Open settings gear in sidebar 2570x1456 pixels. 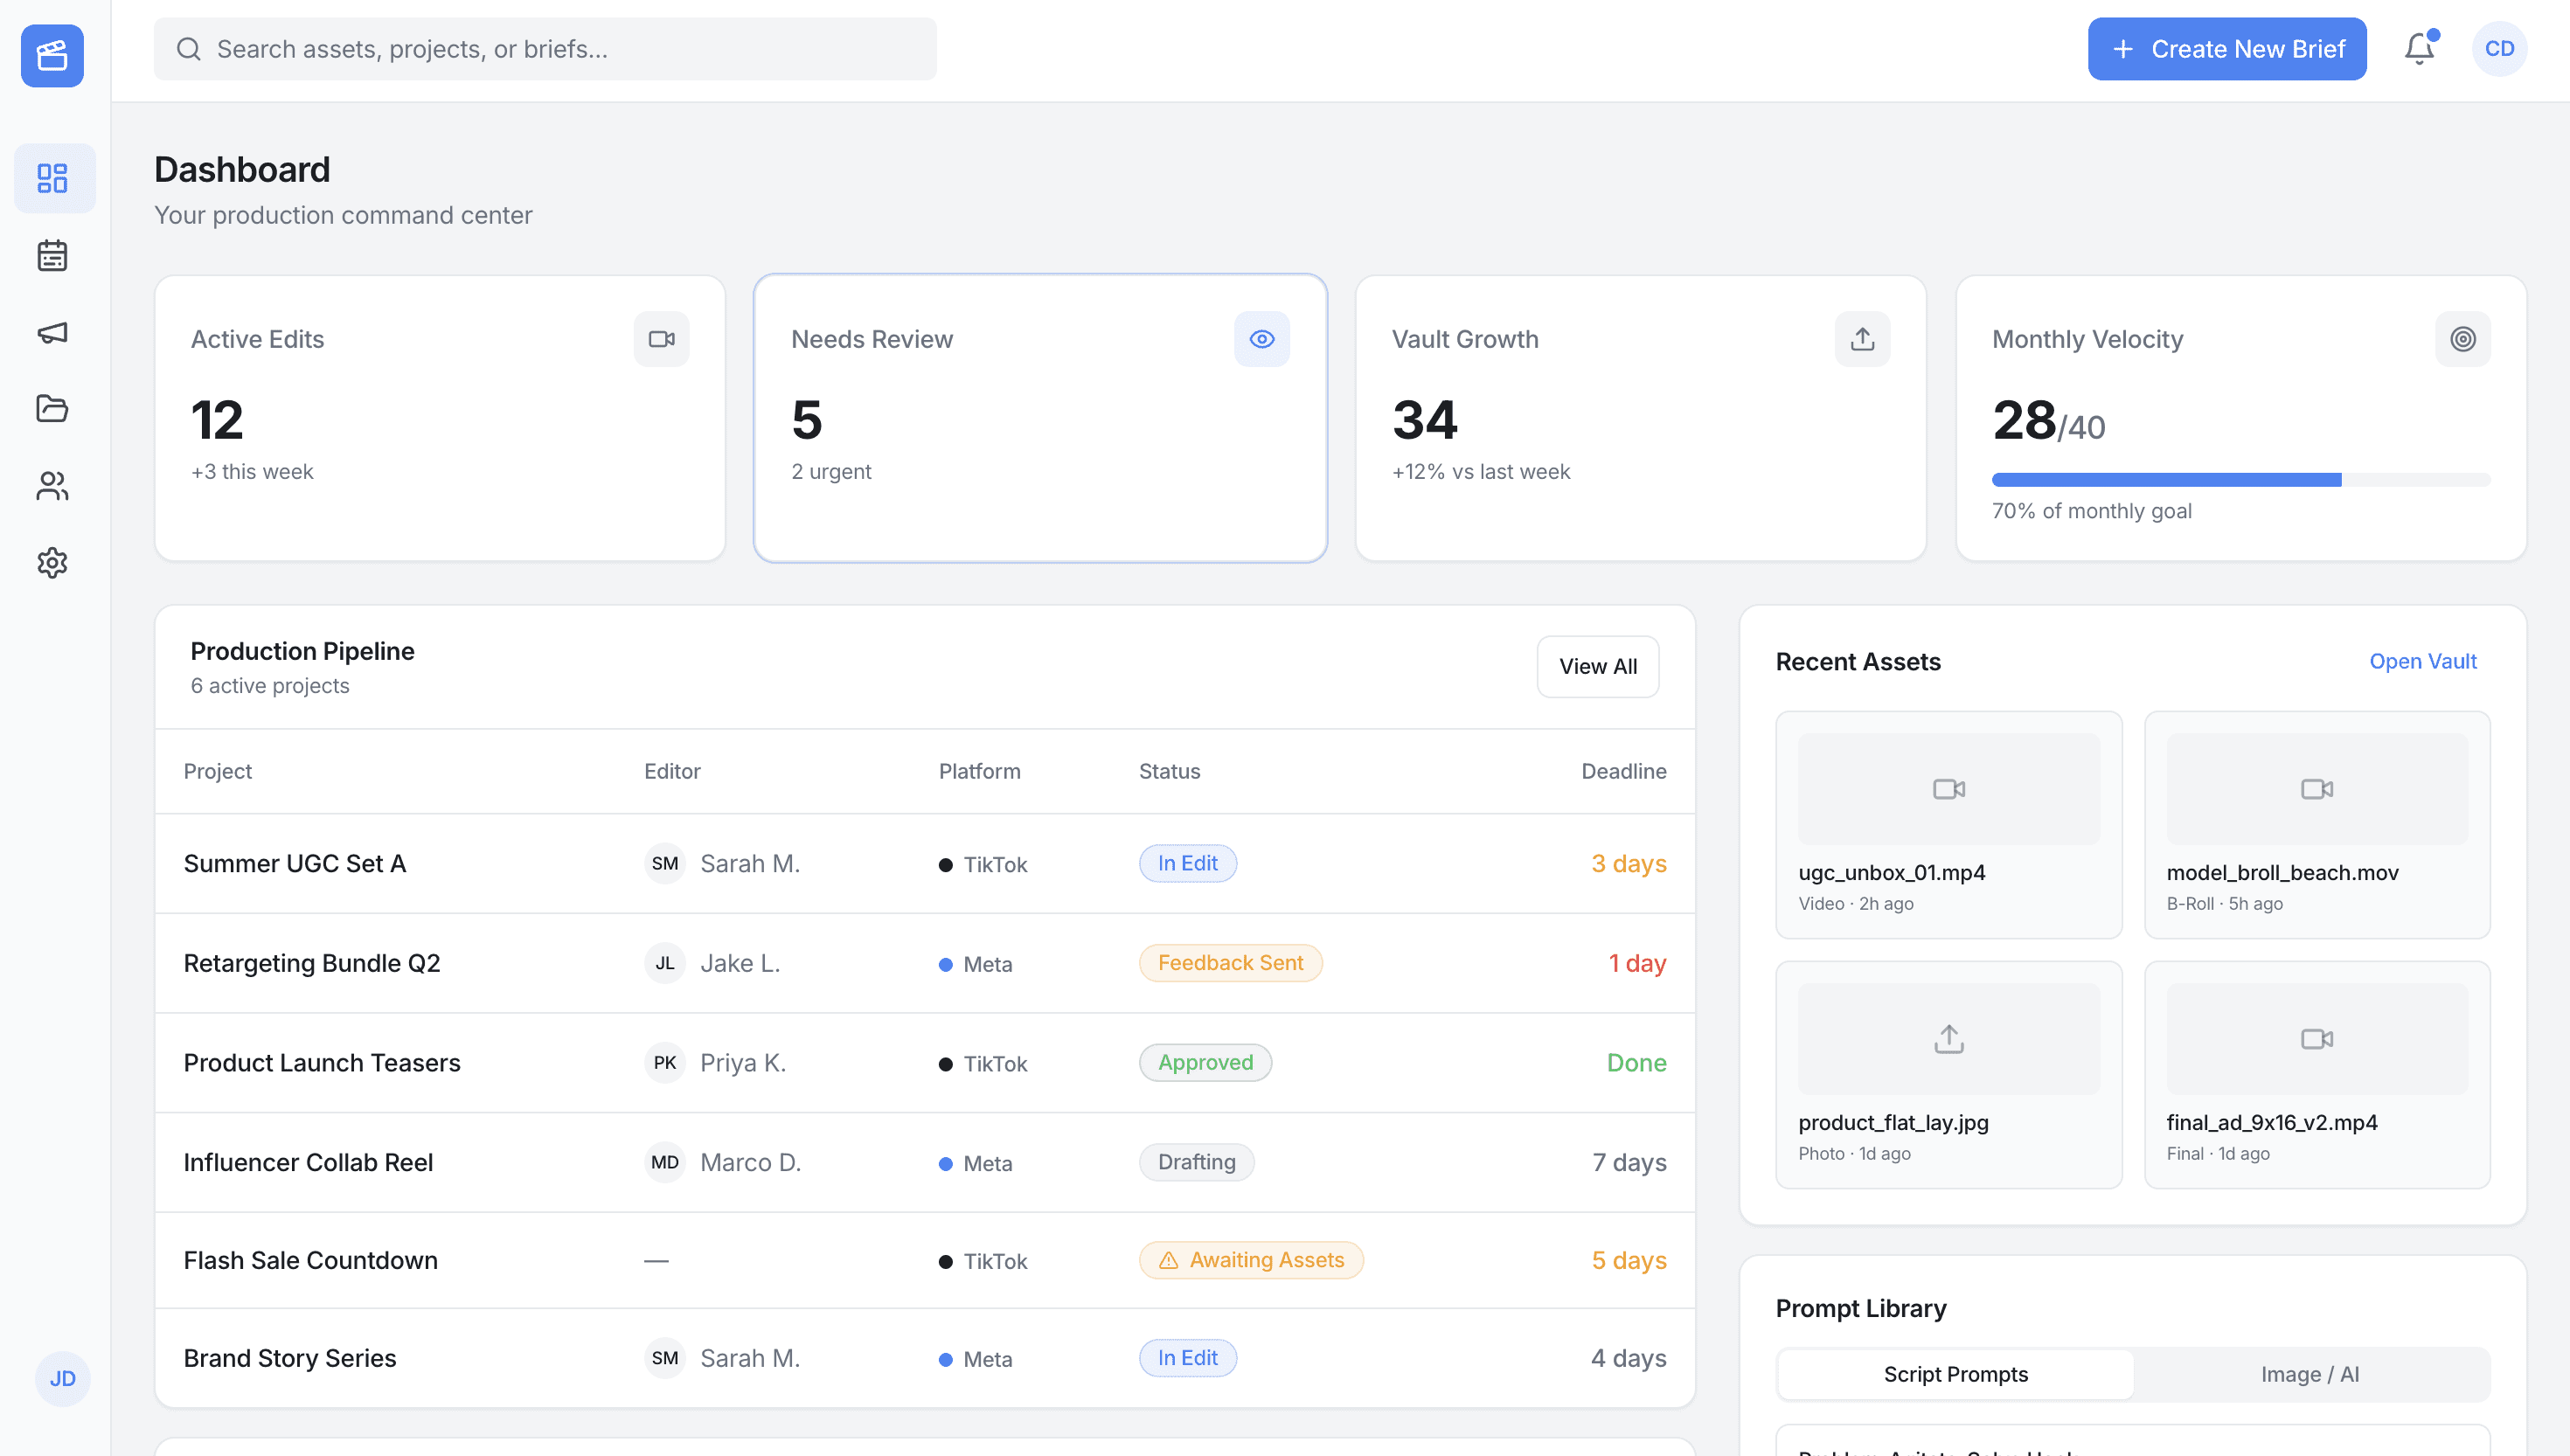coord(52,563)
